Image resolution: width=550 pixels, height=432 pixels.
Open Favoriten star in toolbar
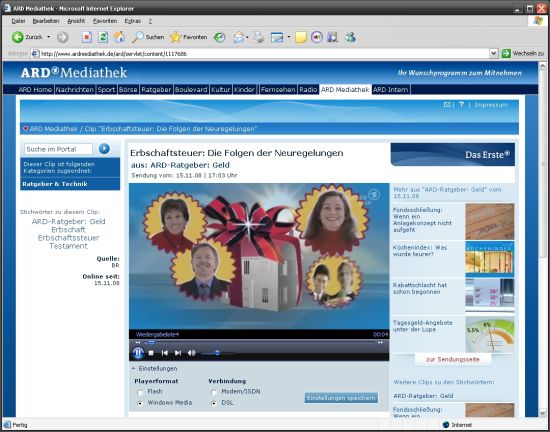(188, 37)
